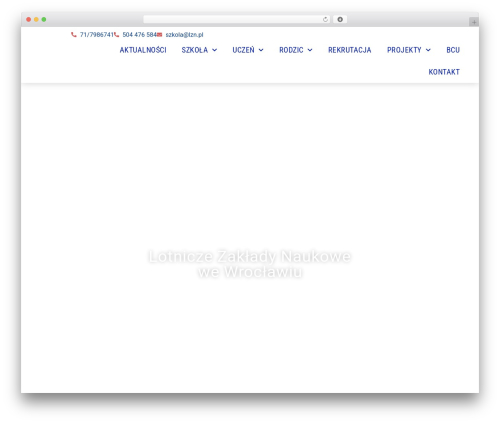Call the 71/7986741 phone number link
This screenshot has height=423, width=500.
(x=96, y=35)
